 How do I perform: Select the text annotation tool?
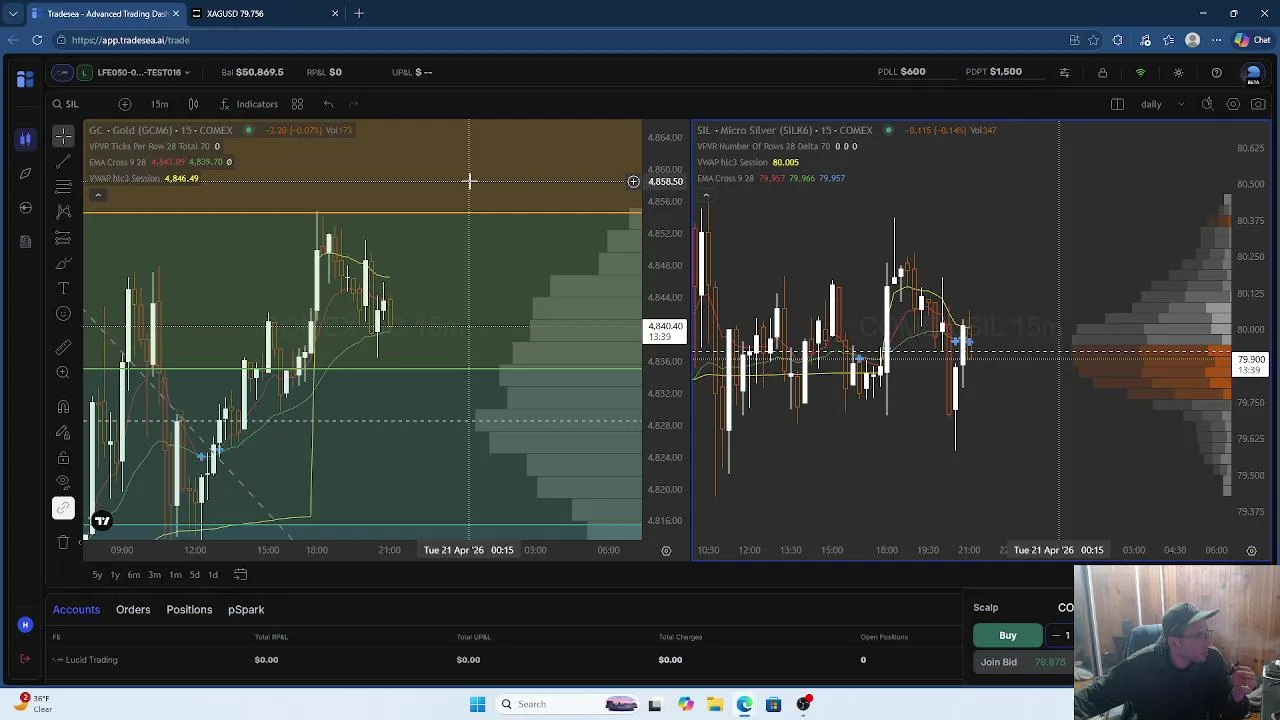[x=63, y=288]
